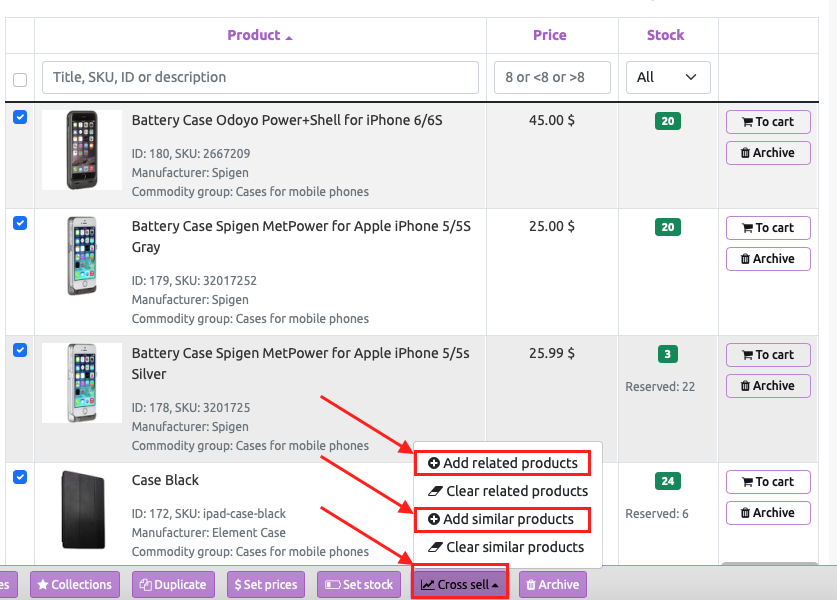Screen dimensions: 837x600
Task: Choose Clear similar products from menu
Action: pos(508,547)
